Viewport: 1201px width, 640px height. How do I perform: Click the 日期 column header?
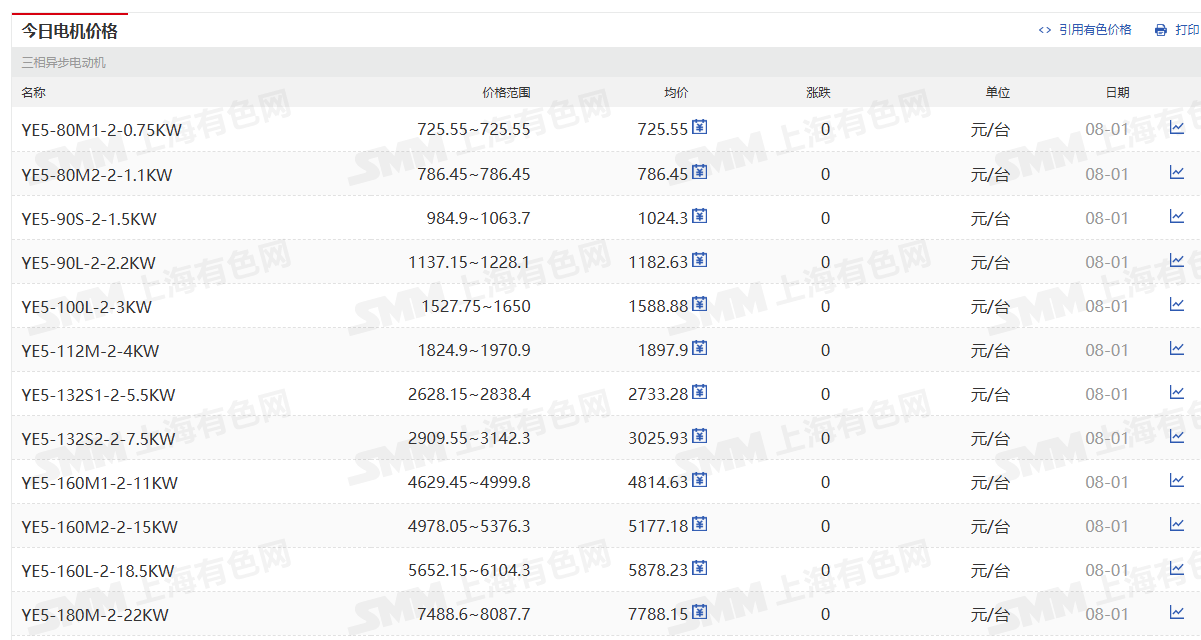[x=1117, y=92]
